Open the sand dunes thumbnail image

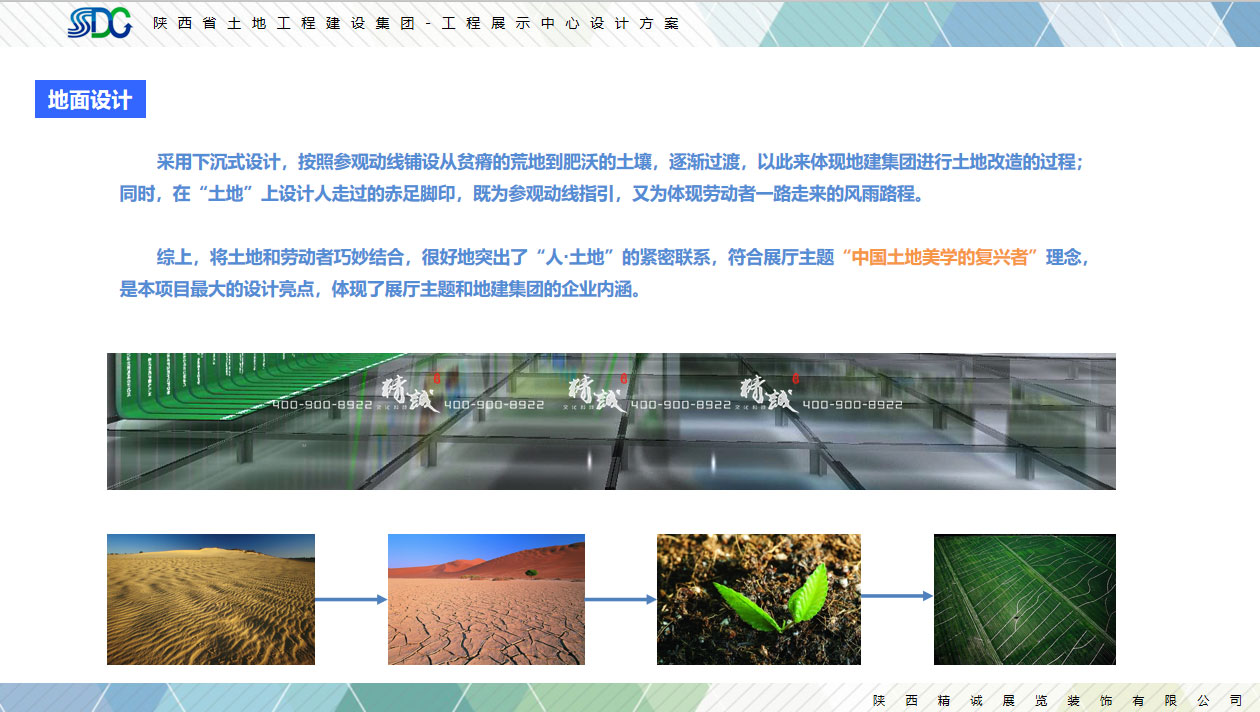click(x=211, y=599)
